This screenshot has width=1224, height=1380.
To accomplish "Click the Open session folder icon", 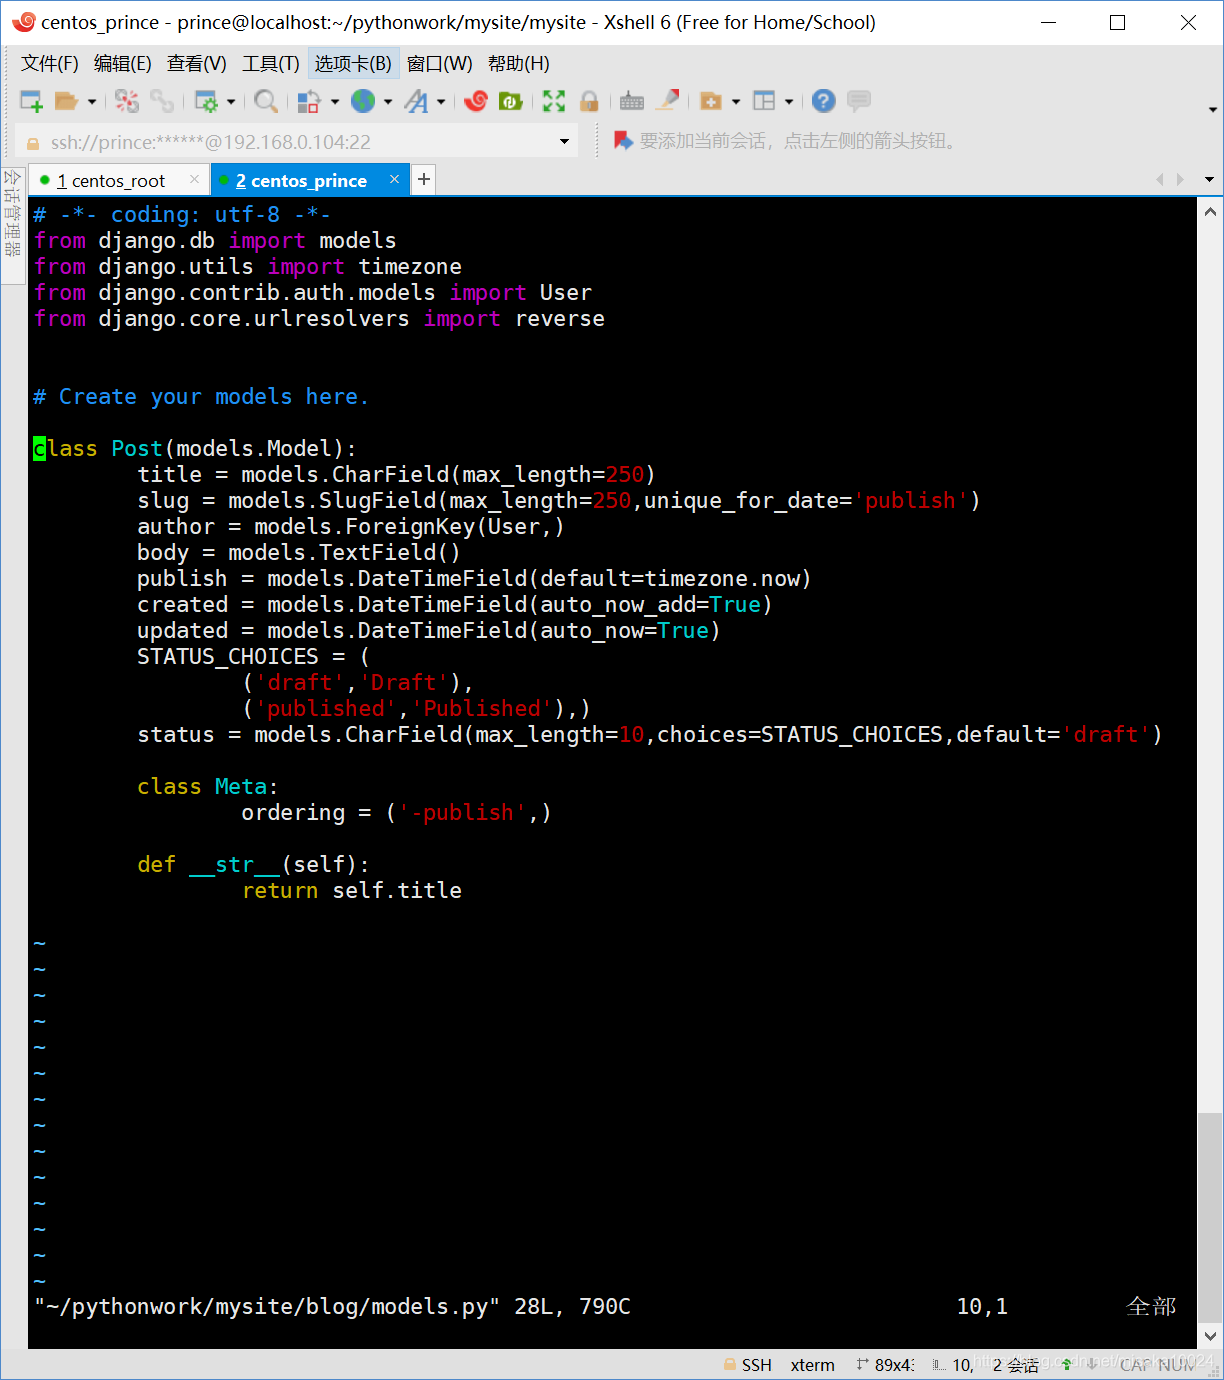I will 66,101.
